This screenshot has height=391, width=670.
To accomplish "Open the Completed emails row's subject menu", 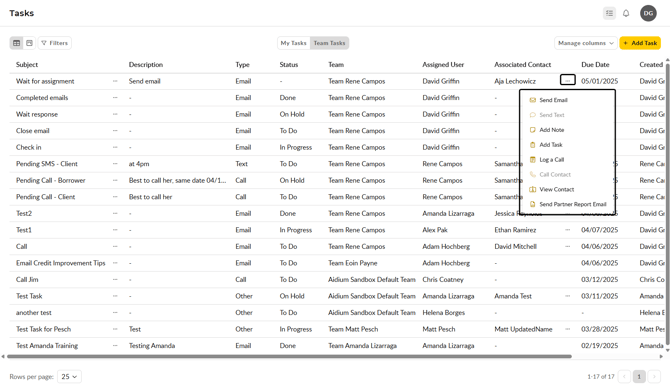I will click(115, 98).
